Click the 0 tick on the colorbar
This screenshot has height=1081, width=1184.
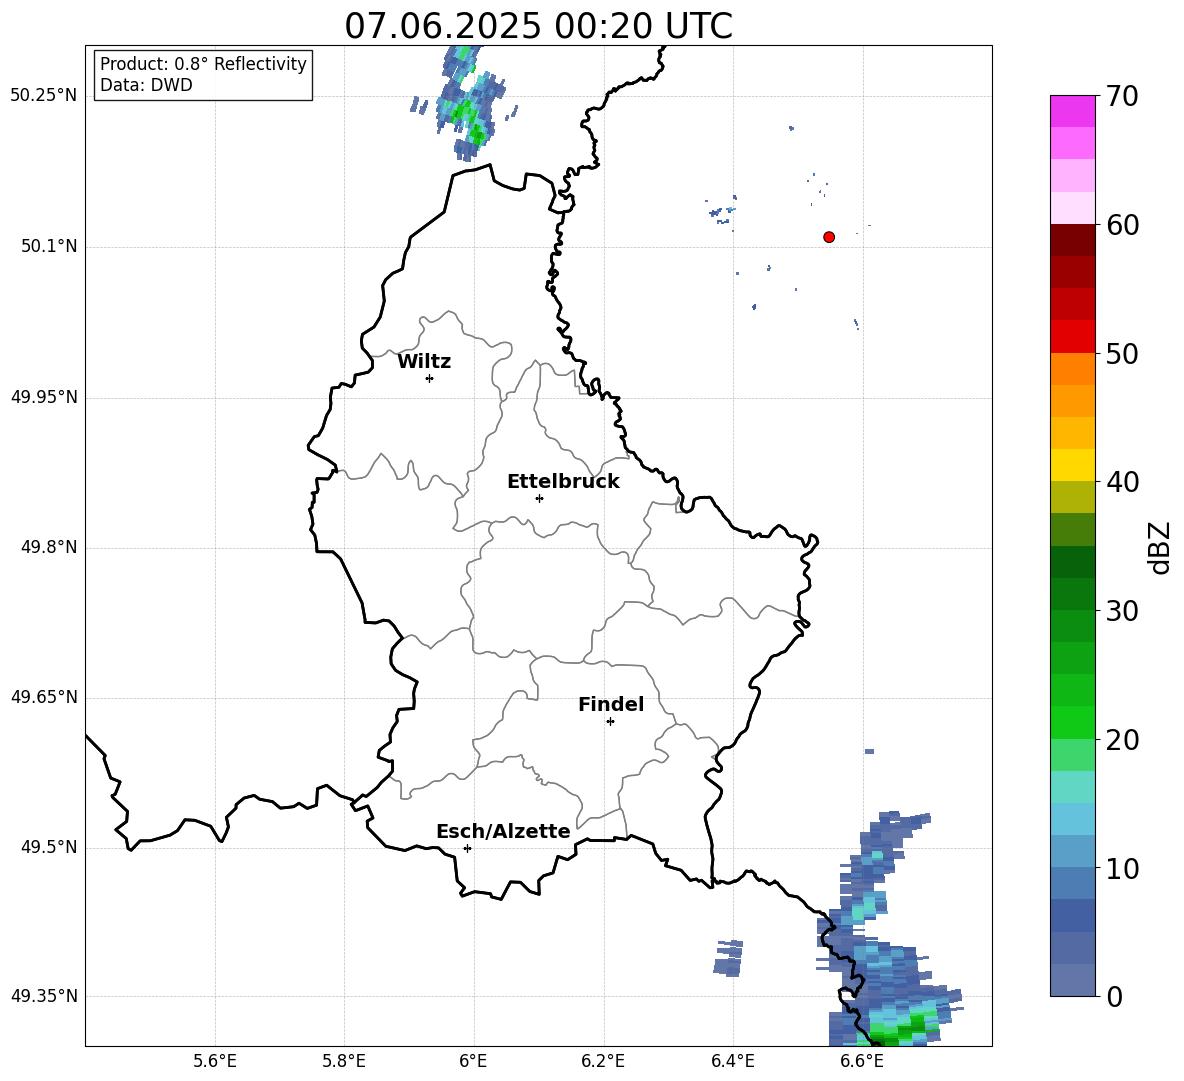coord(1114,997)
